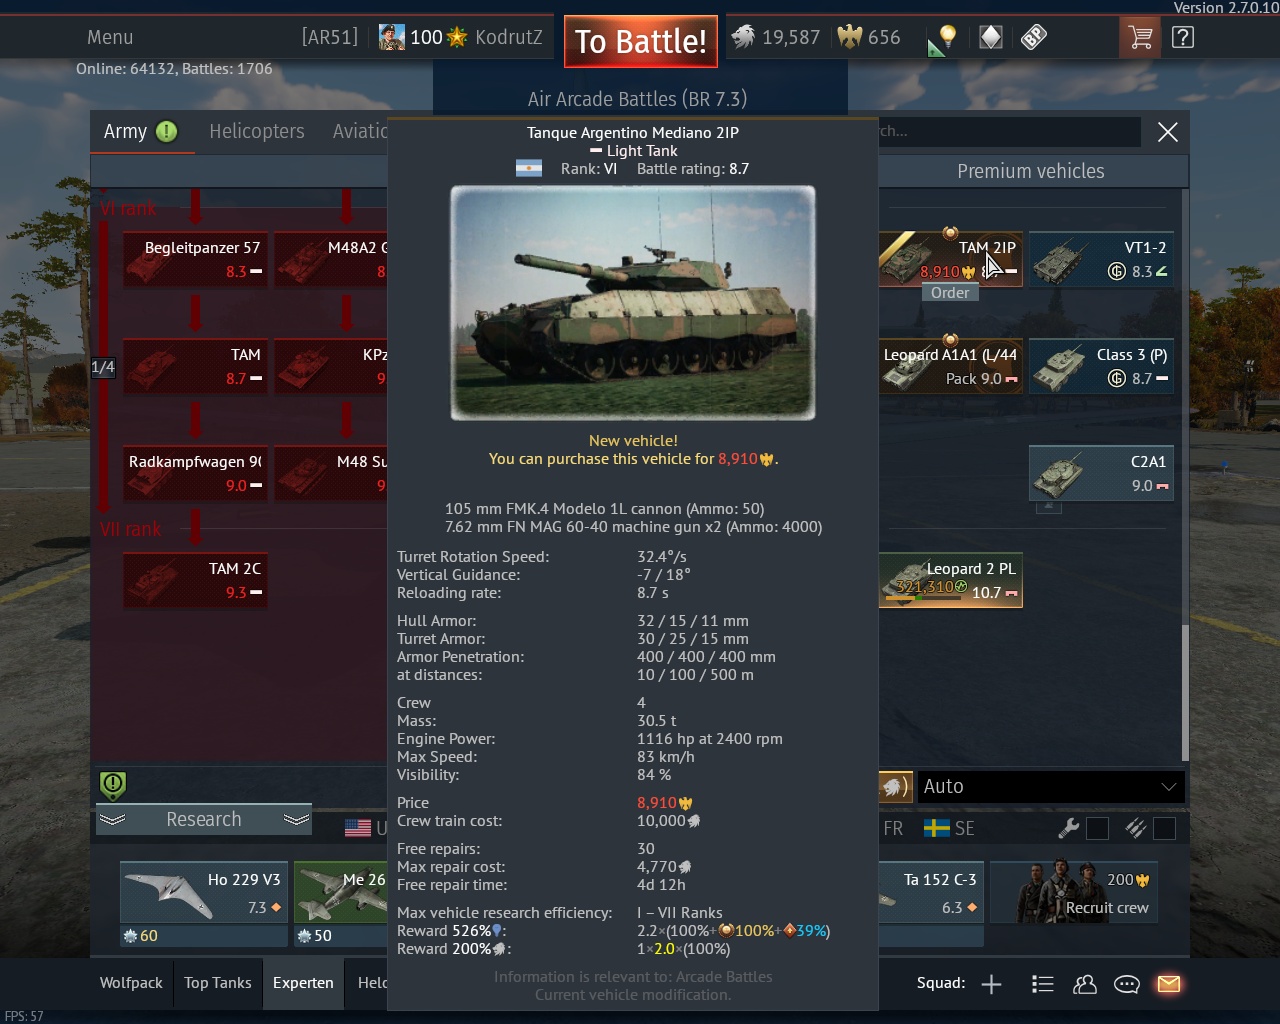Open the Top Tanks preset tab
1280x1024 pixels.
[218, 983]
